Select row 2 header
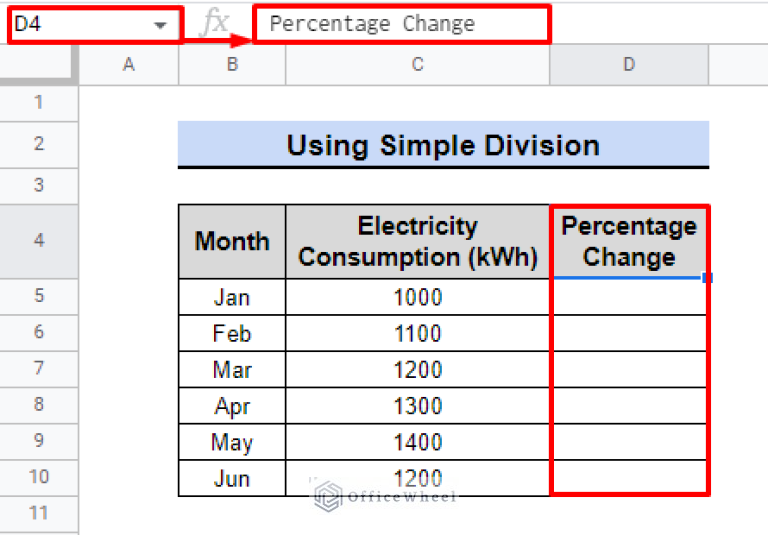Viewport: 768px width, 535px height. [x=39, y=145]
